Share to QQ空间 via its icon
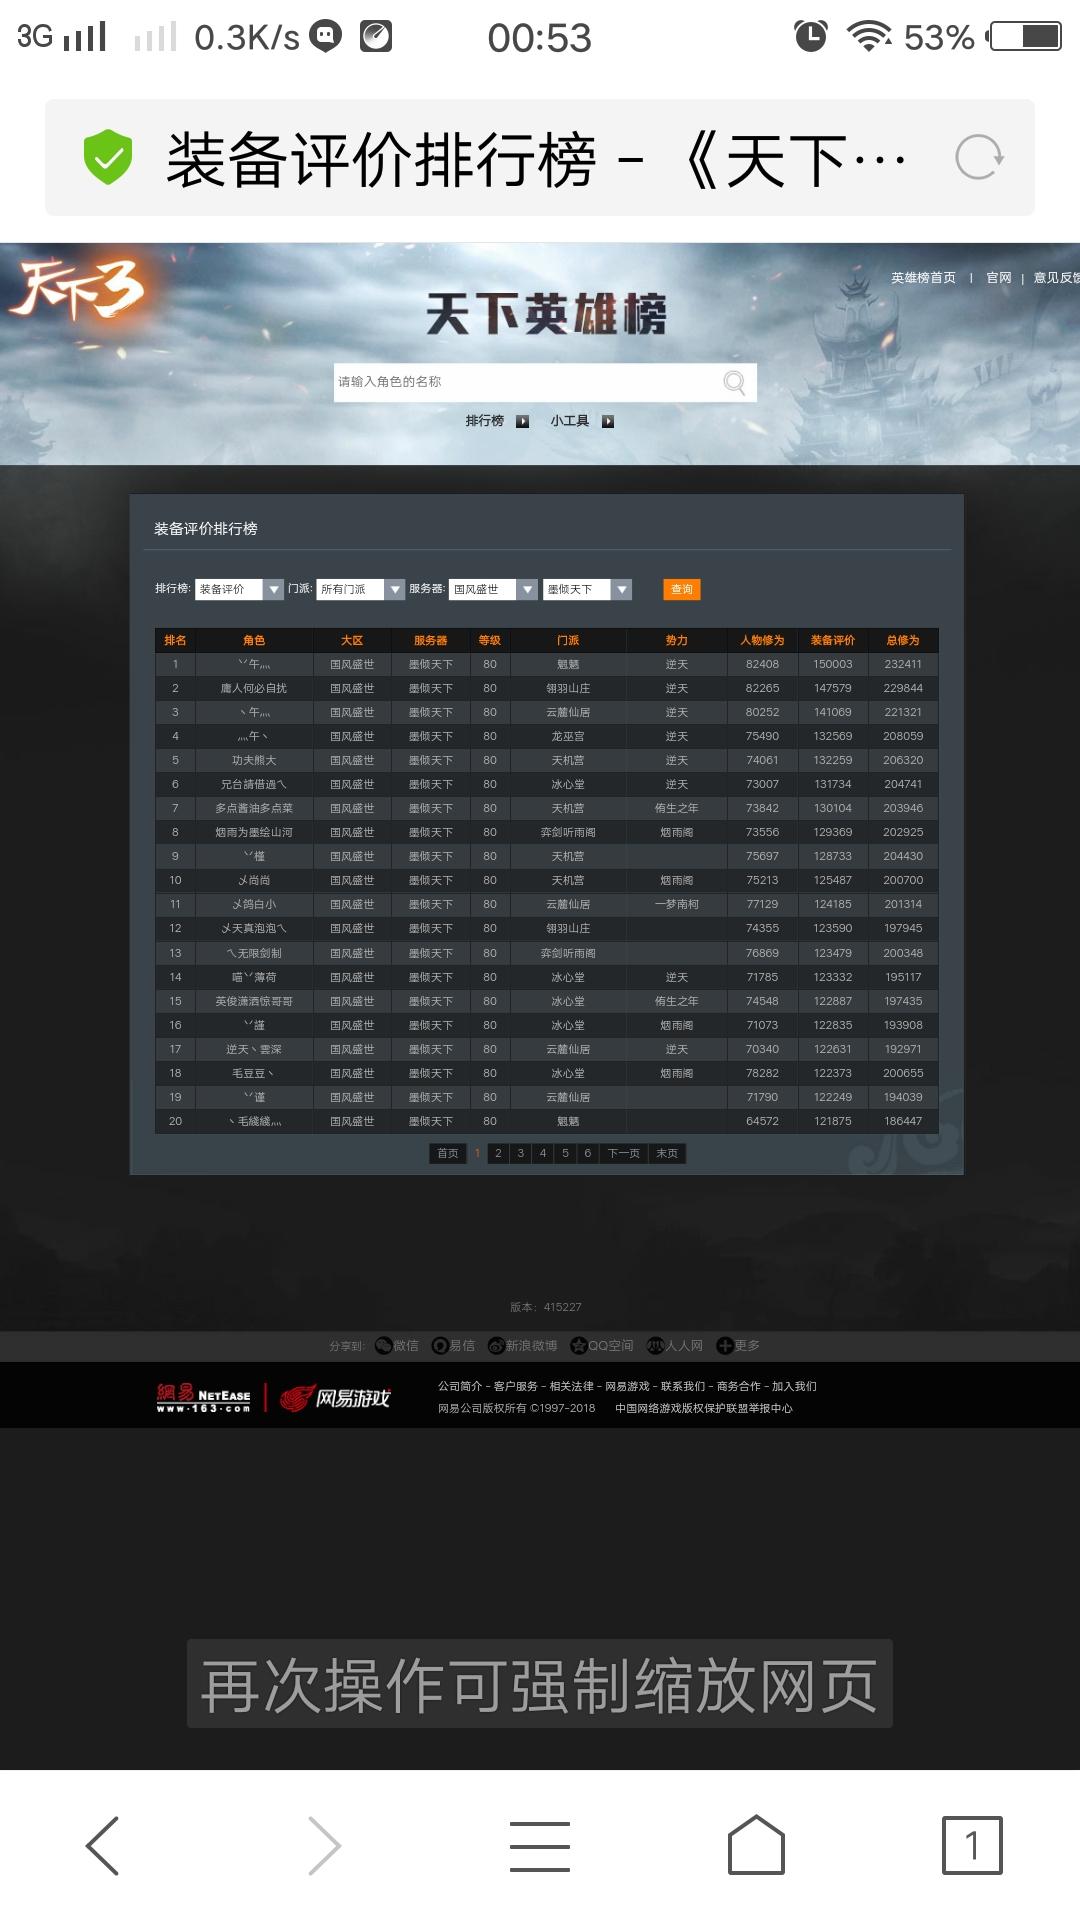 pyautogui.click(x=578, y=1346)
